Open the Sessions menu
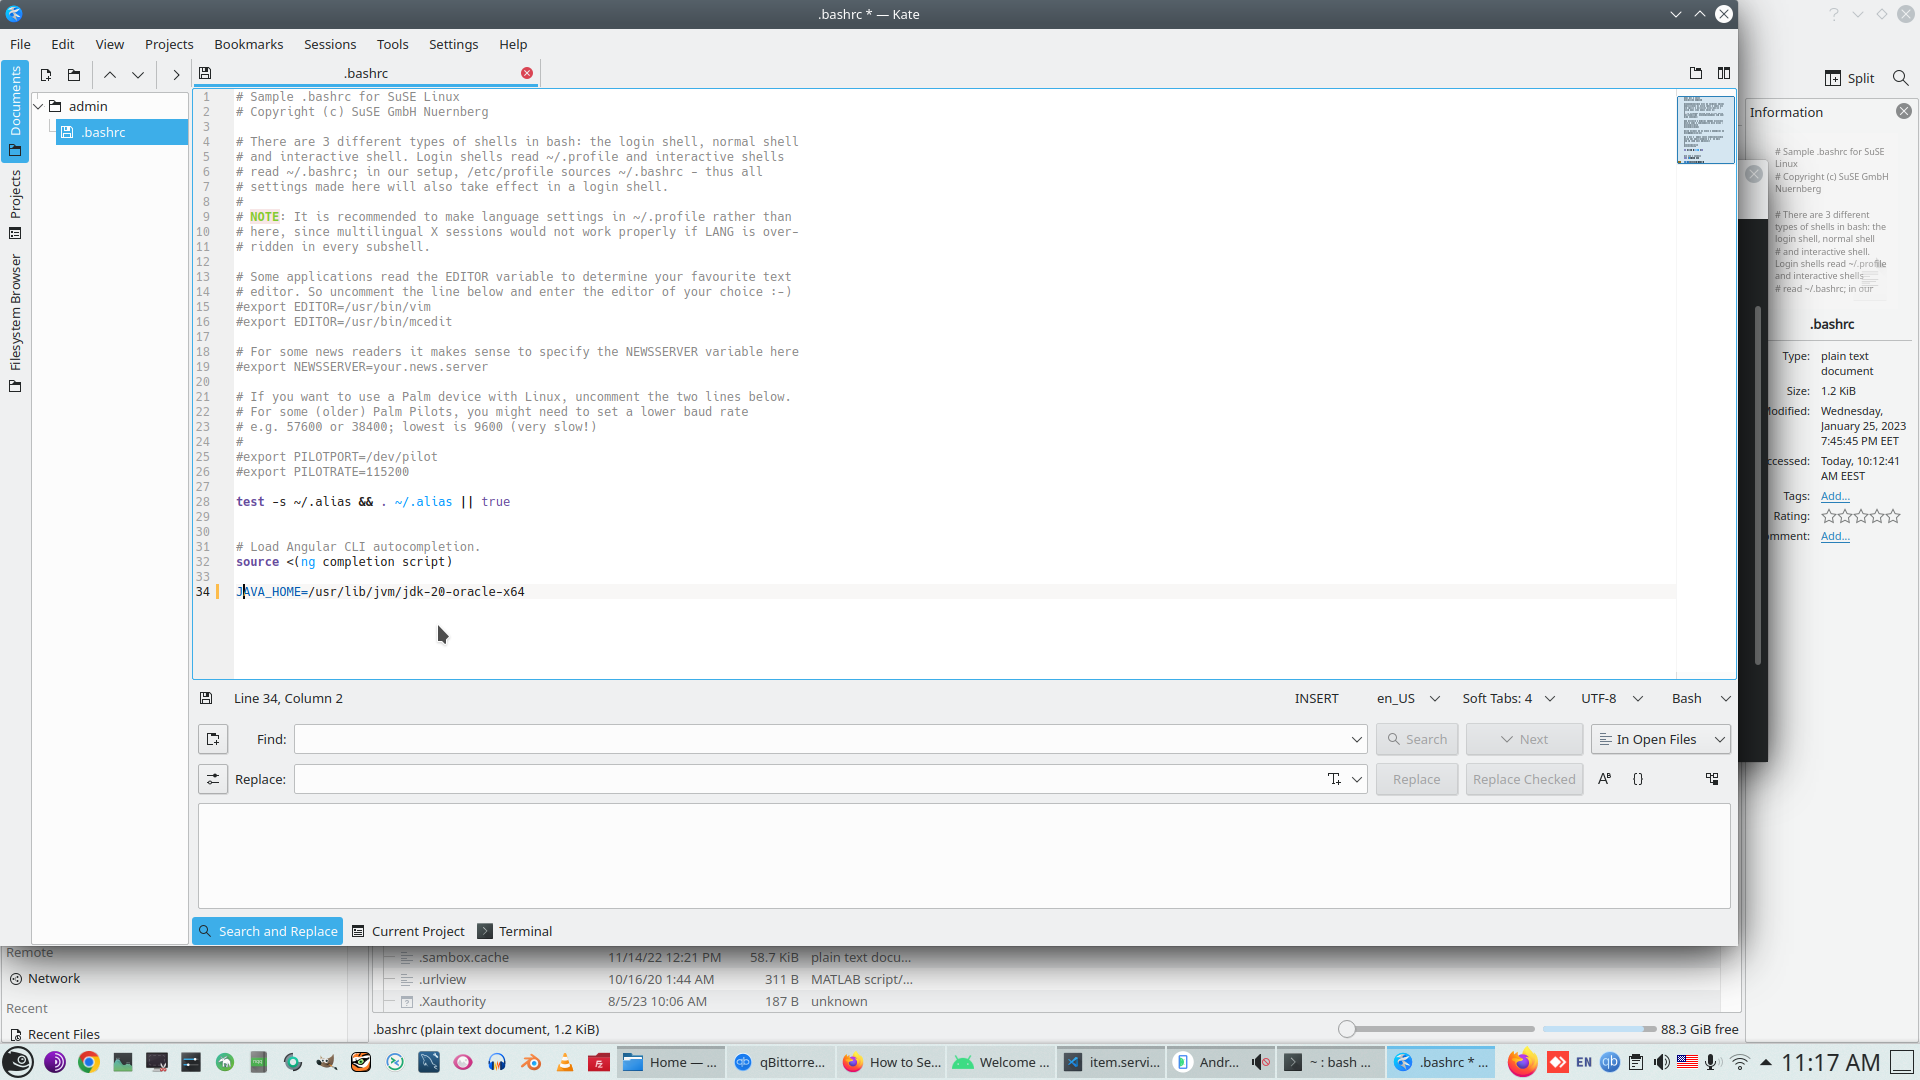The height and width of the screenshot is (1080, 1920). point(330,44)
